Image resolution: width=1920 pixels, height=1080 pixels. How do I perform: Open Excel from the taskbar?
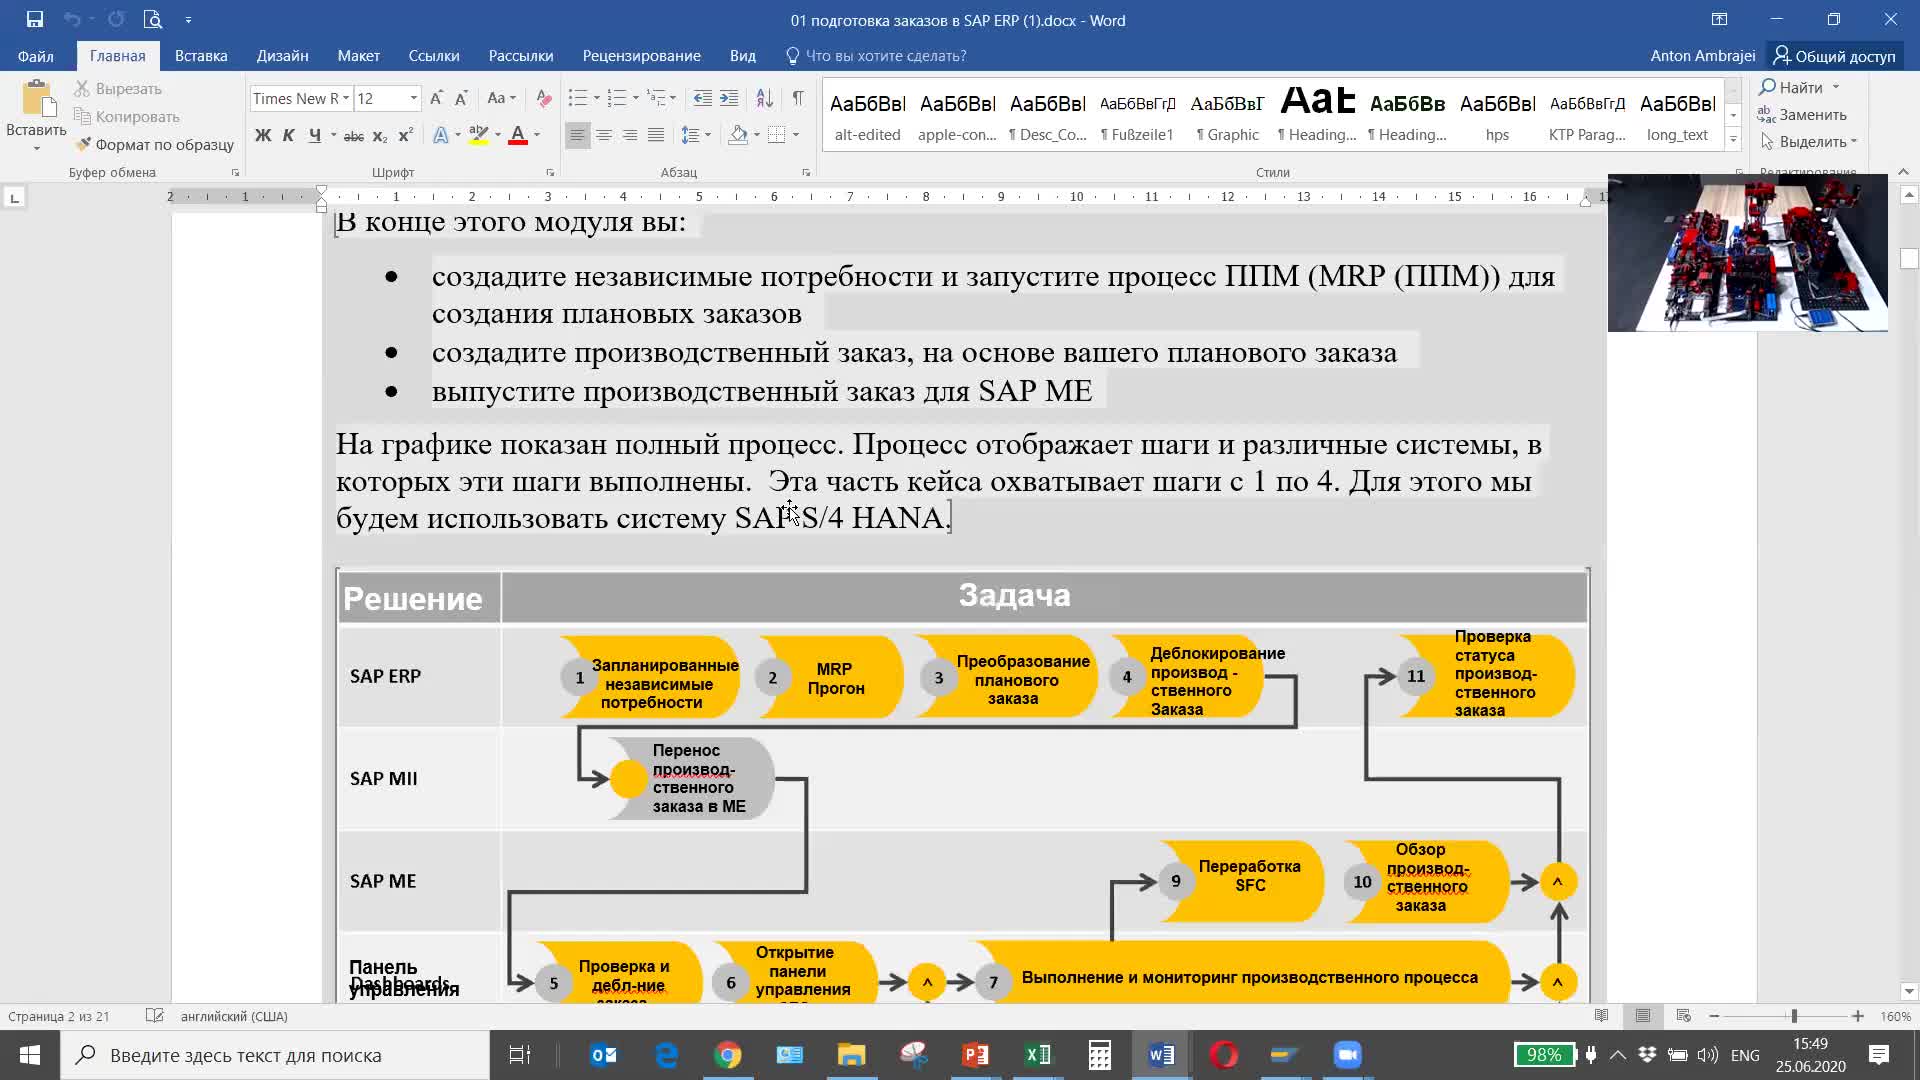[x=1038, y=1055]
